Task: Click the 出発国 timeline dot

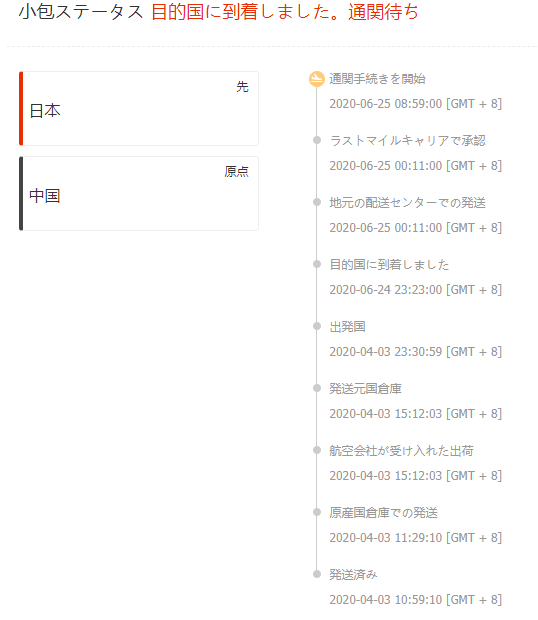Action: [x=317, y=326]
